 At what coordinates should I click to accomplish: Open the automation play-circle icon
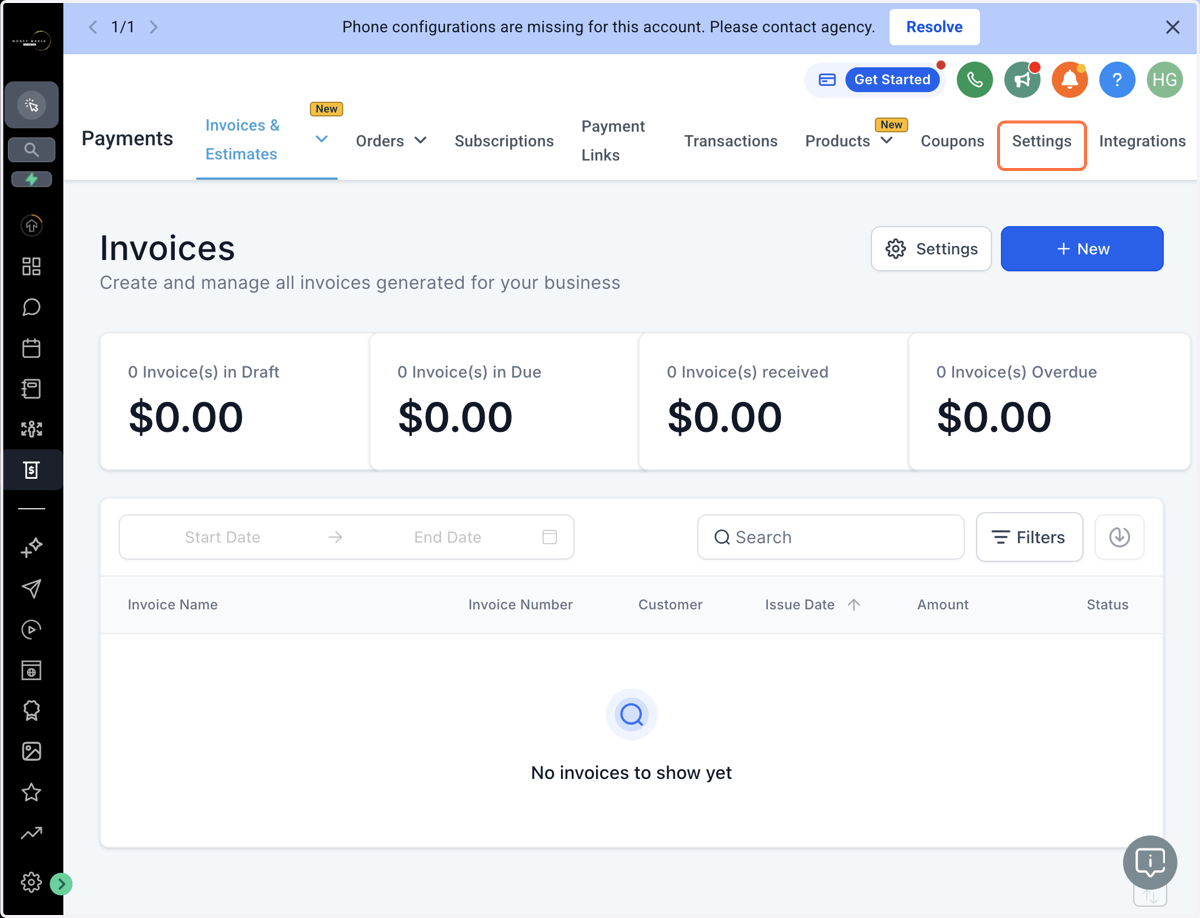pos(31,629)
